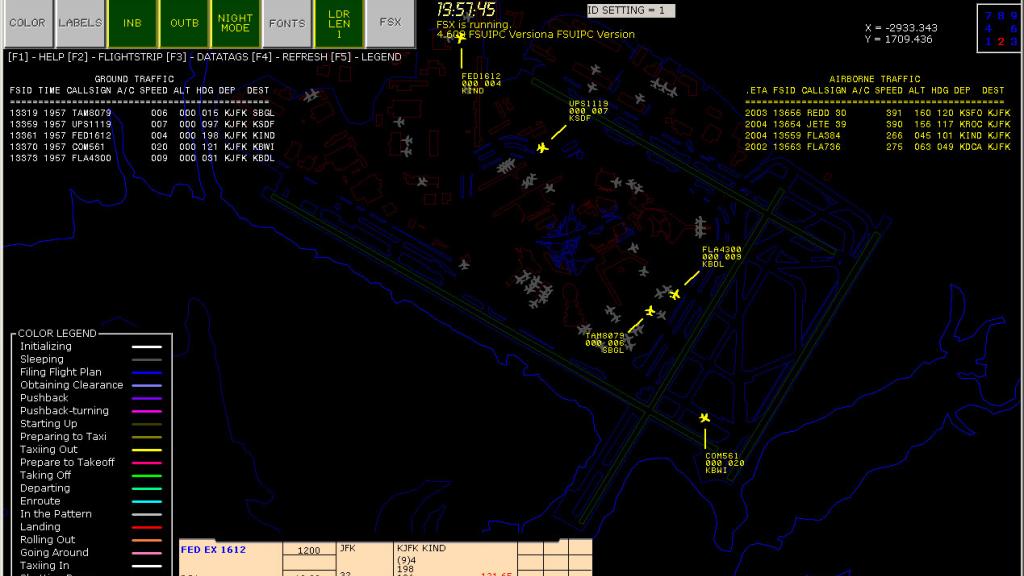Select the FLA4300 aircraft symbol
The width and height of the screenshot is (1024, 576).
click(673, 295)
